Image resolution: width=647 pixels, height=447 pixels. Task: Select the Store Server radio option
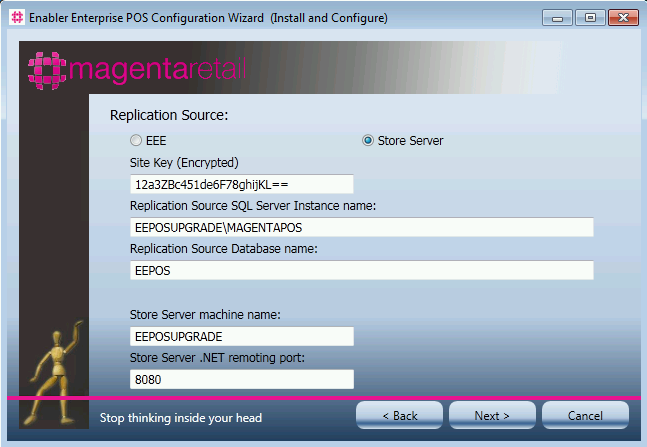[x=368, y=141]
